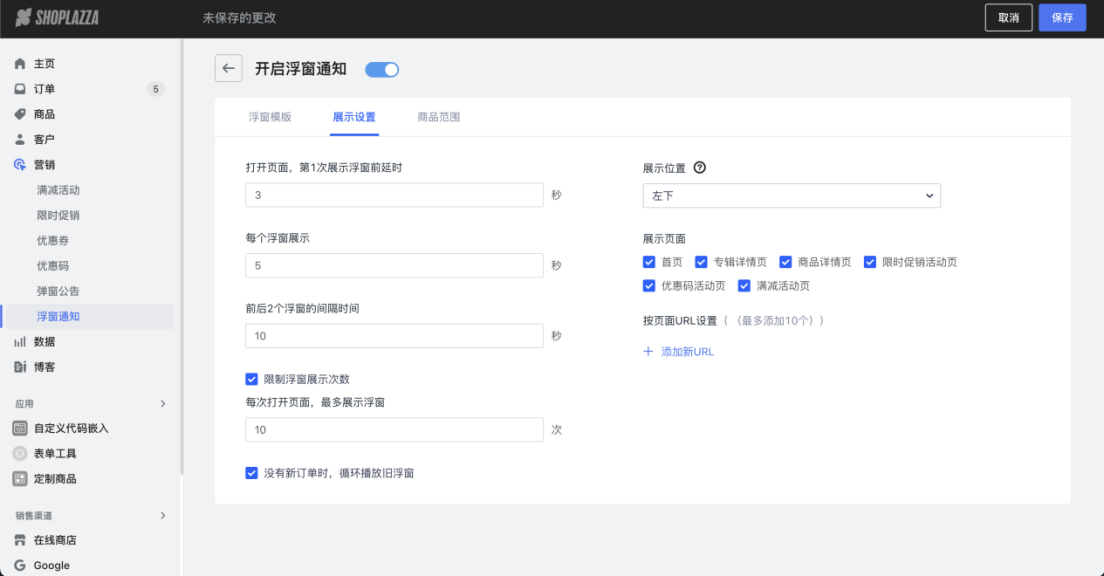Click the customer person icon beside 客户
The image size is (1104, 576).
click(20, 139)
